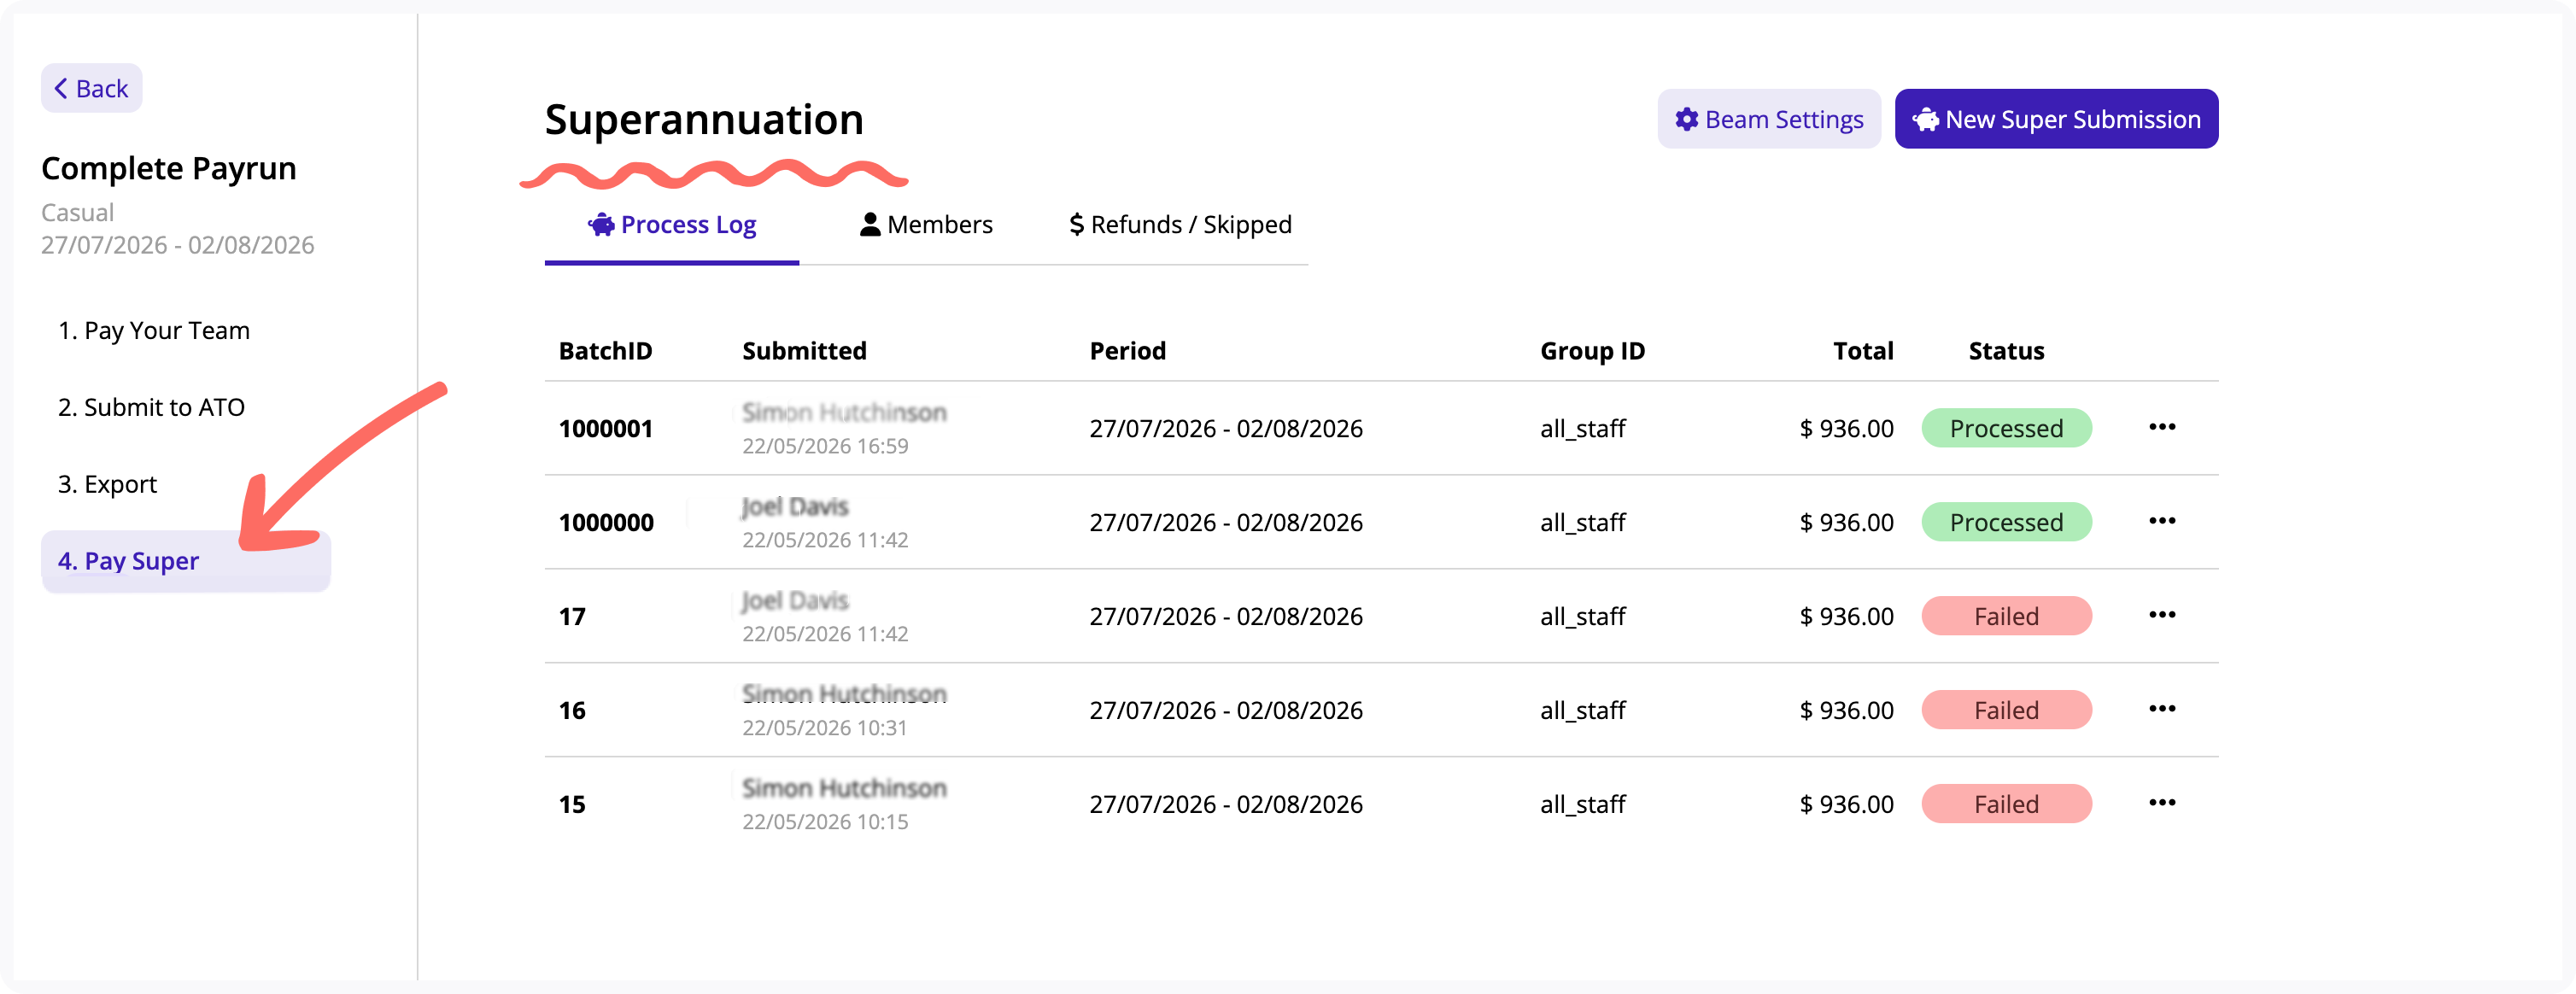Click batch ID 16
Viewport: 2576px width, 994px height.
[572, 711]
